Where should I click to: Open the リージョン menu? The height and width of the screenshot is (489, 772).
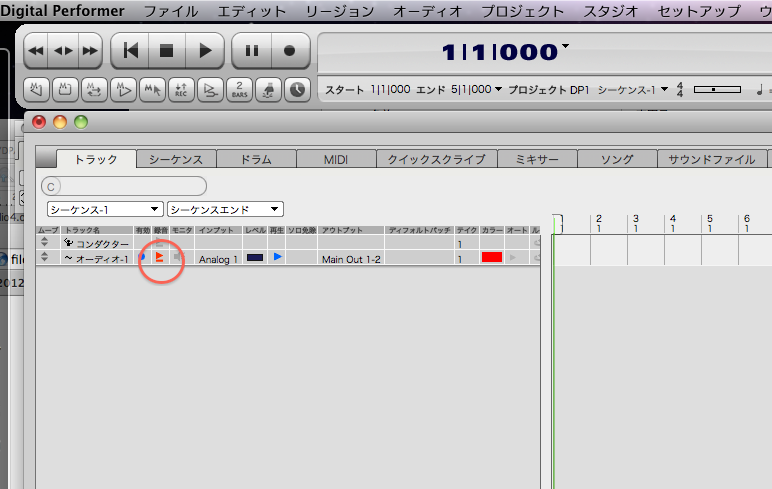coord(340,11)
